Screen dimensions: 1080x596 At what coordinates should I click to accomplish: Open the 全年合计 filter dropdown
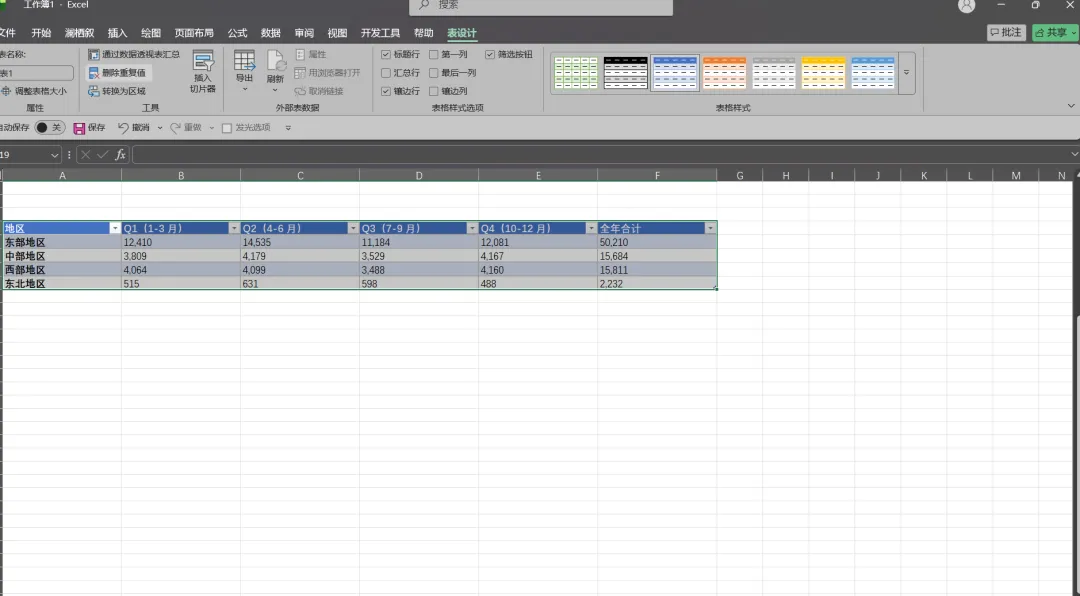tap(710, 228)
